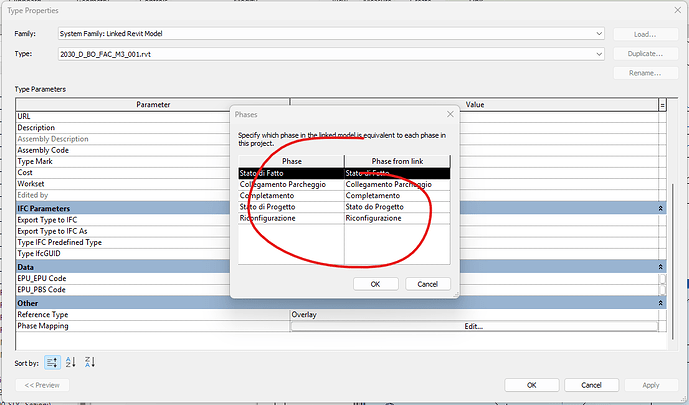Select the Riconfigurazione cell in Phase column
The height and width of the screenshot is (405, 689).
290,218
